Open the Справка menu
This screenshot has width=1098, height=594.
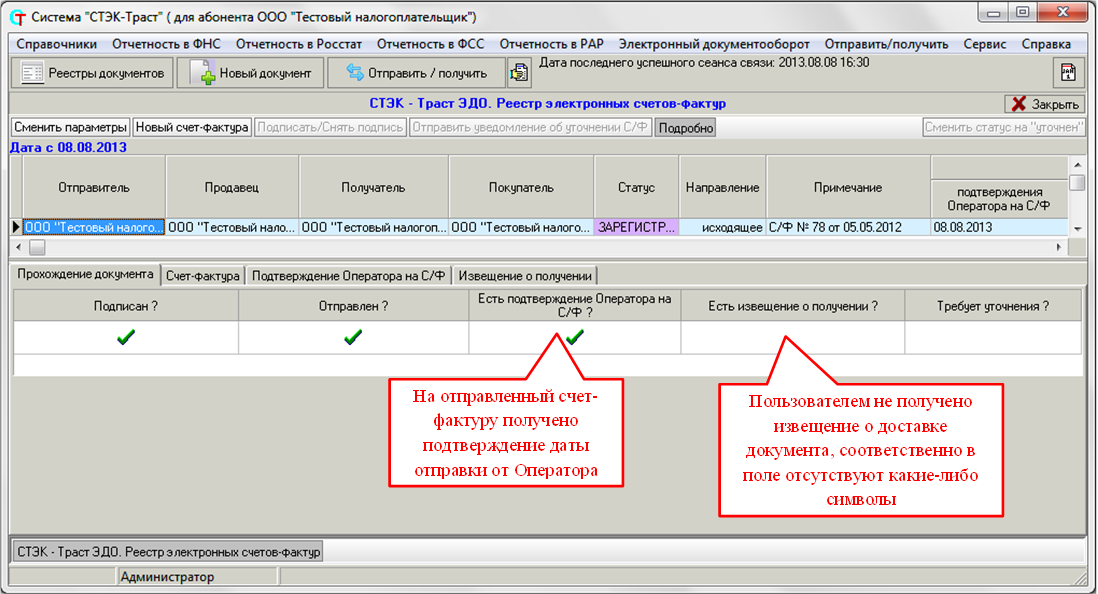1045,44
